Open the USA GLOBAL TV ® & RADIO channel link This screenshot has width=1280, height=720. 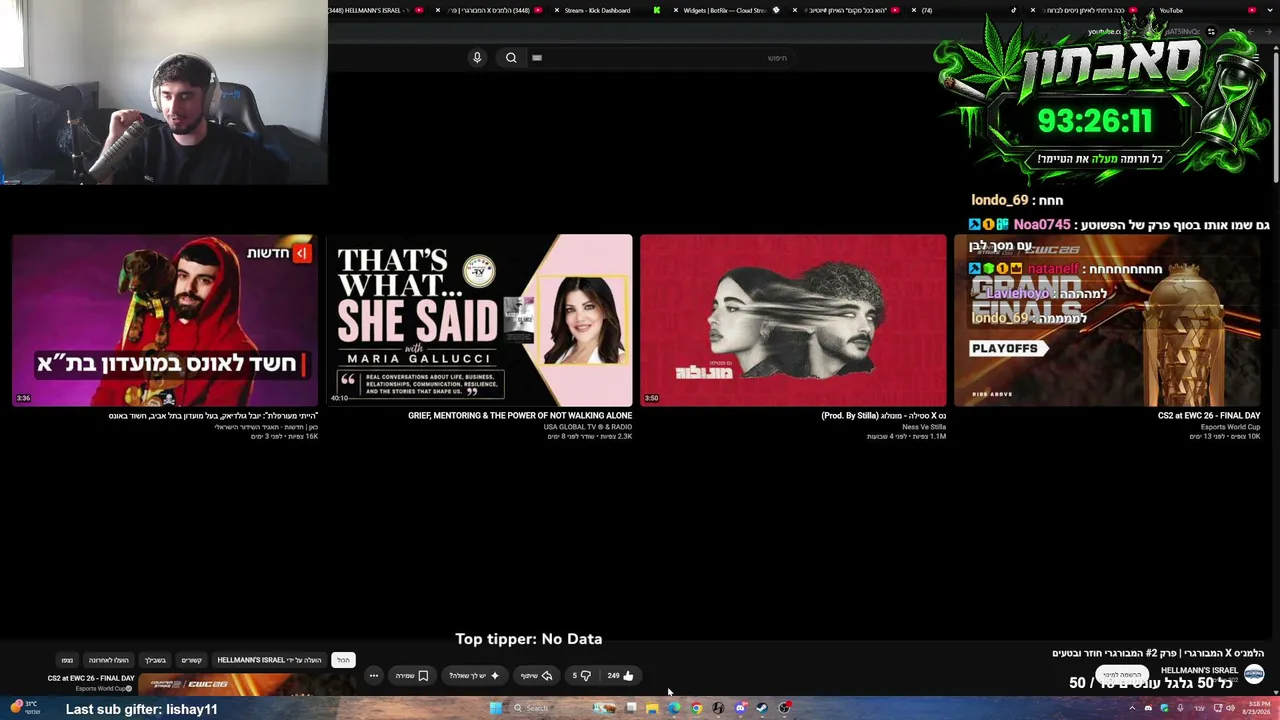[x=588, y=427]
